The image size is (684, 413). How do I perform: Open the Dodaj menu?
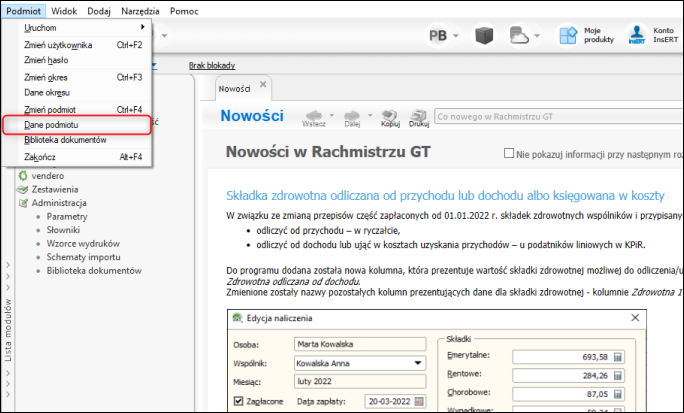pos(99,11)
